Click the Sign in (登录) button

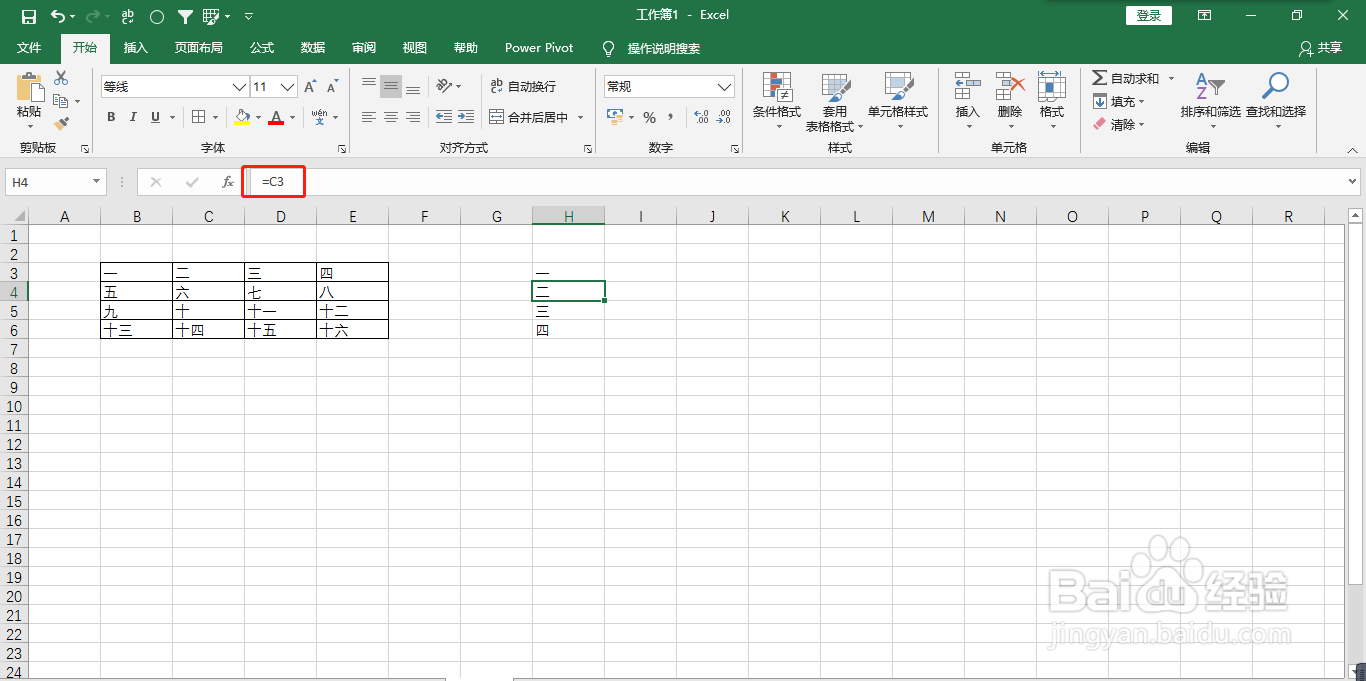pos(1149,15)
